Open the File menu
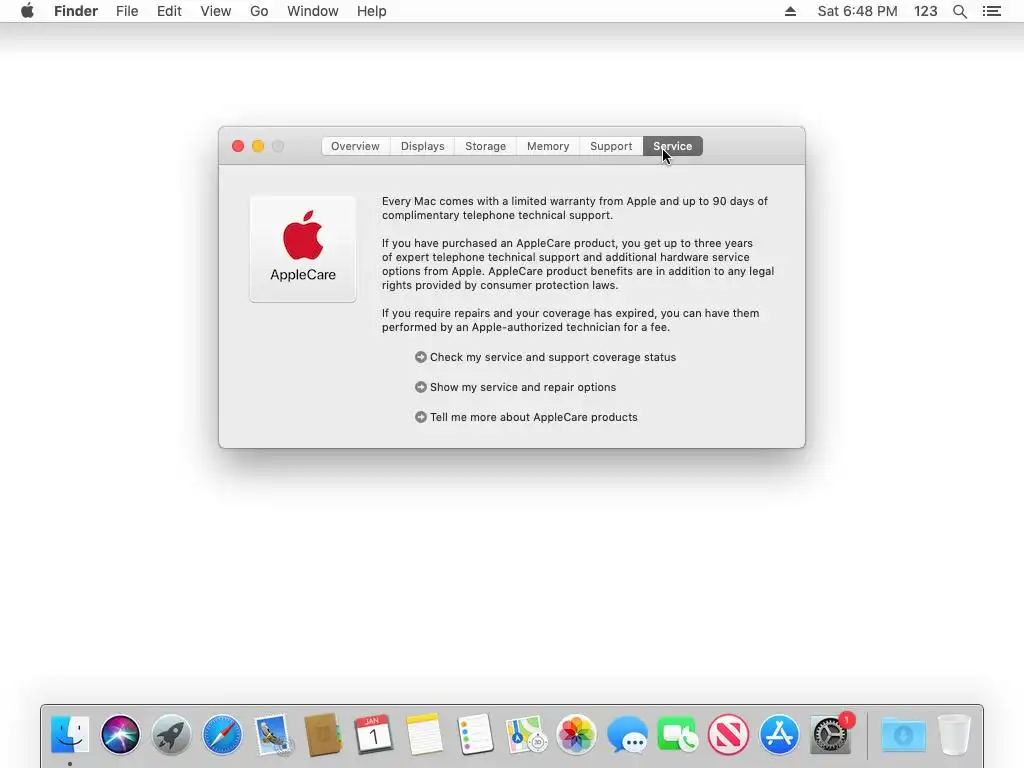 pos(127,11)
